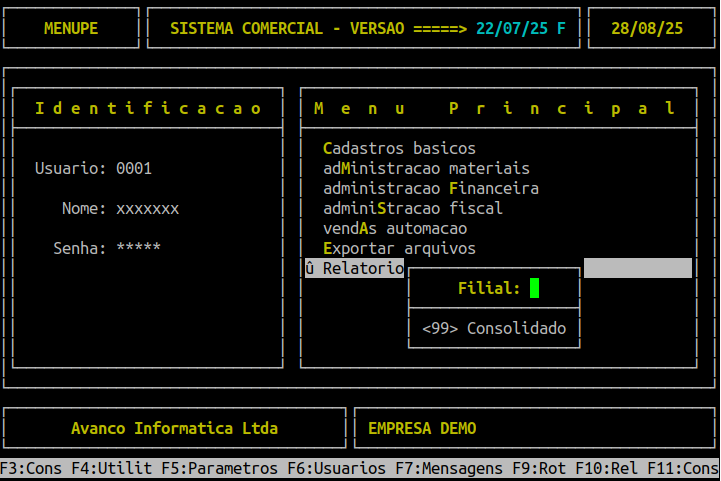Image resolution: width=721 pixels, height=481 pixels.
Task: Select the <99> Consolidado option
Action: click(x=494, y=328)
